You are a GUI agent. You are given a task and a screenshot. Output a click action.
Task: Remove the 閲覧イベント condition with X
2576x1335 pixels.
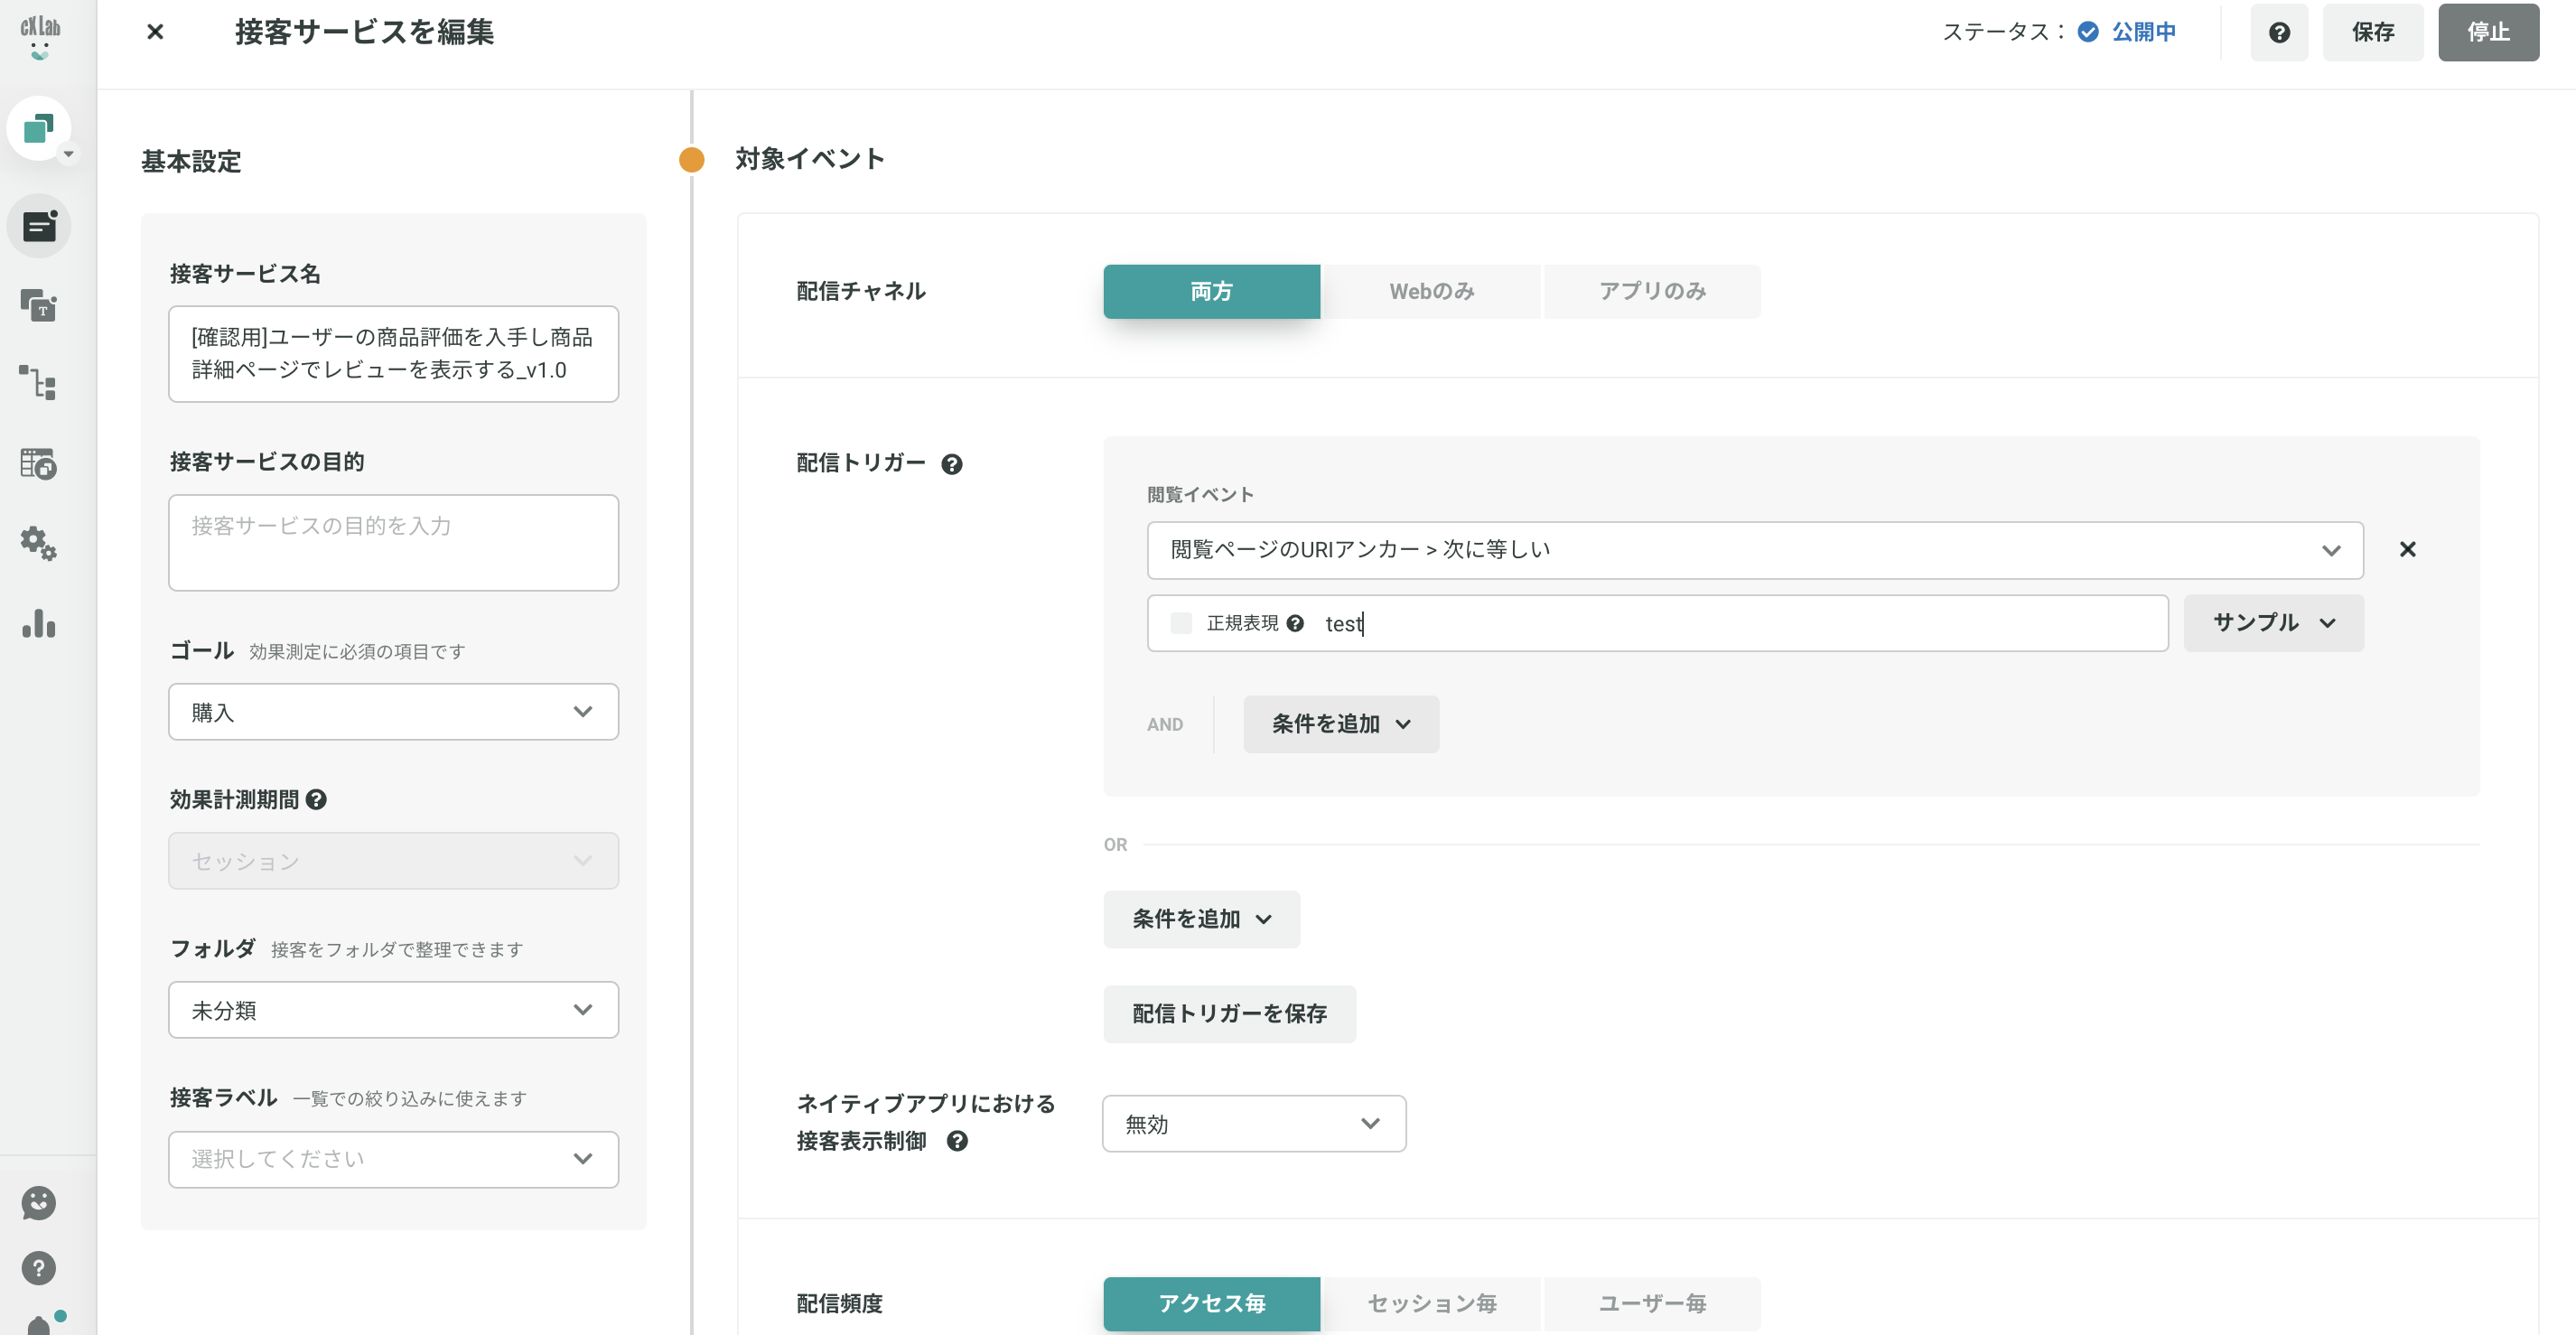pyautogui.click(x=2408, y=549)
